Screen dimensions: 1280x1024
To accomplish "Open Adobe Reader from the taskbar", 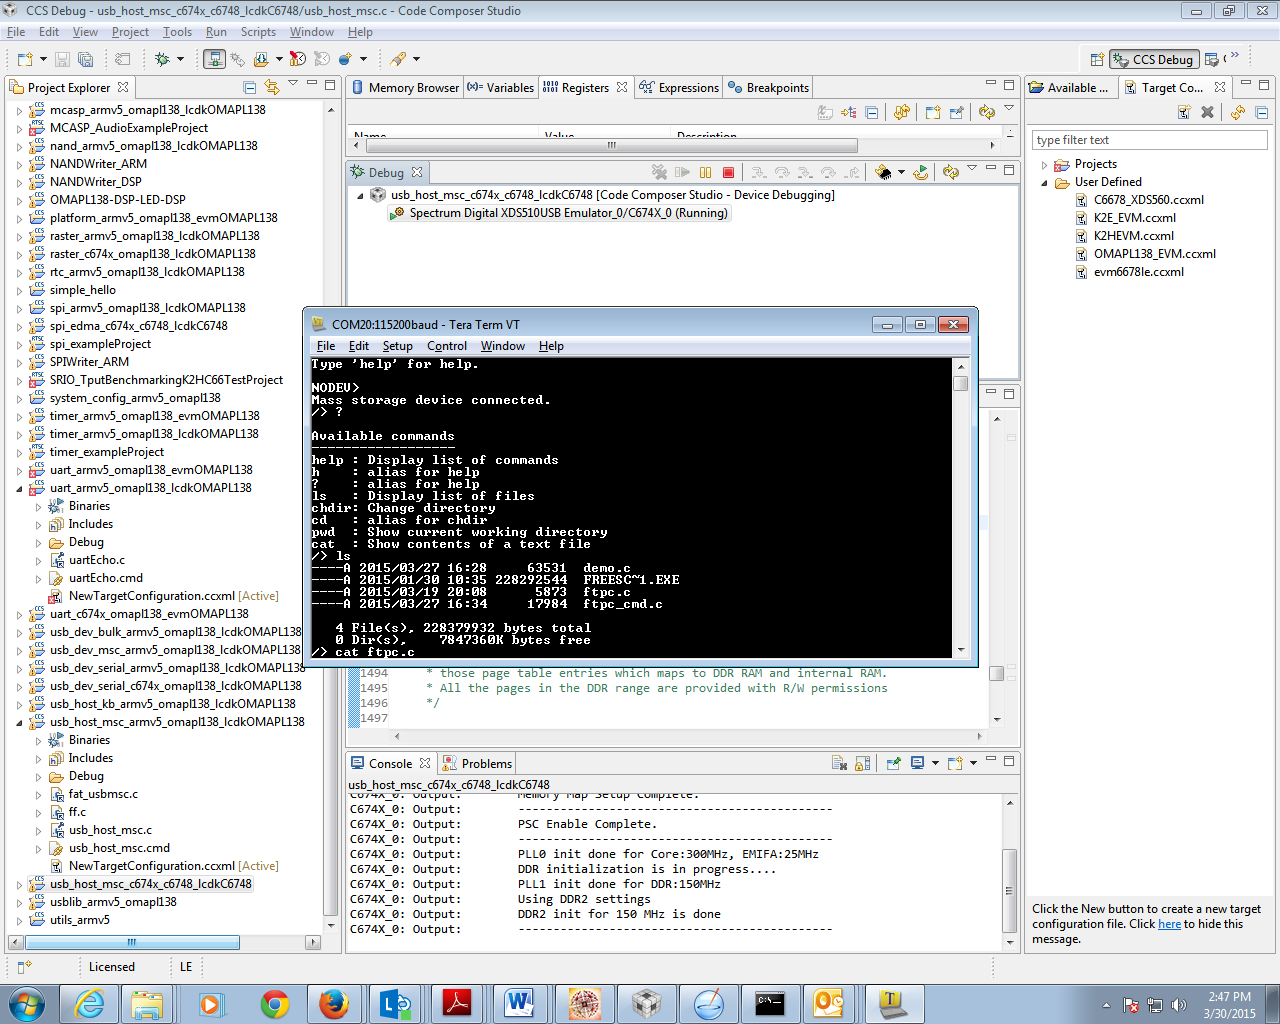I will [458, 1004].
